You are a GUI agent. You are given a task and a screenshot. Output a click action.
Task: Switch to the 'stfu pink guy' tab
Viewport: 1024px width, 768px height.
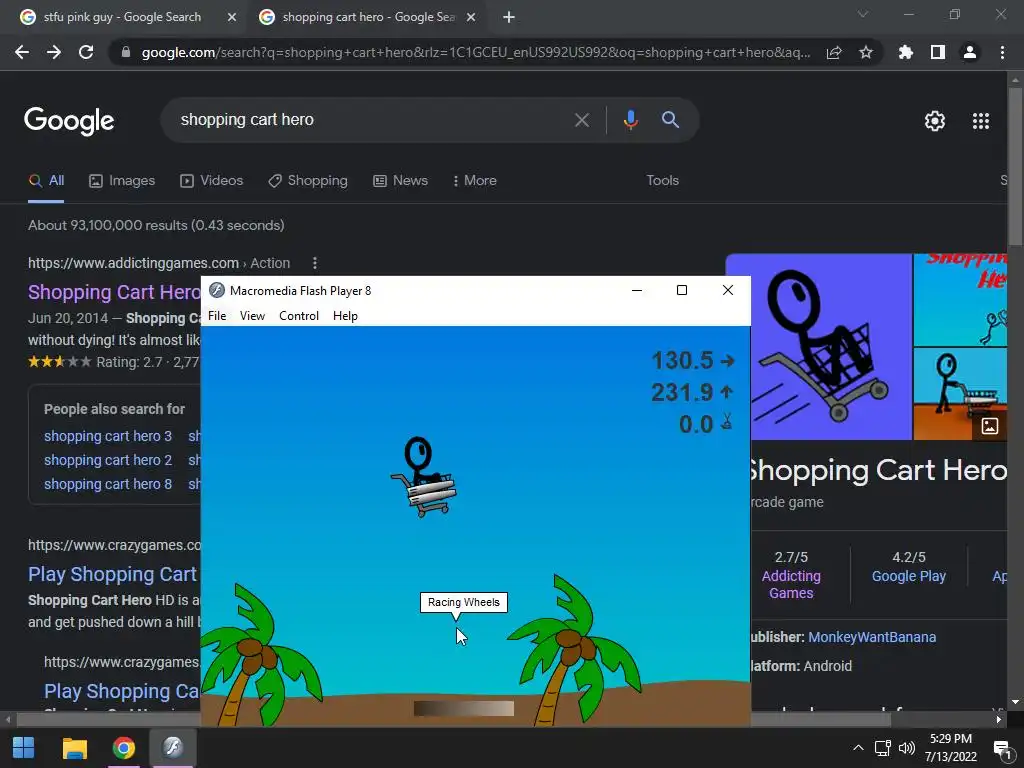point(122,17)
